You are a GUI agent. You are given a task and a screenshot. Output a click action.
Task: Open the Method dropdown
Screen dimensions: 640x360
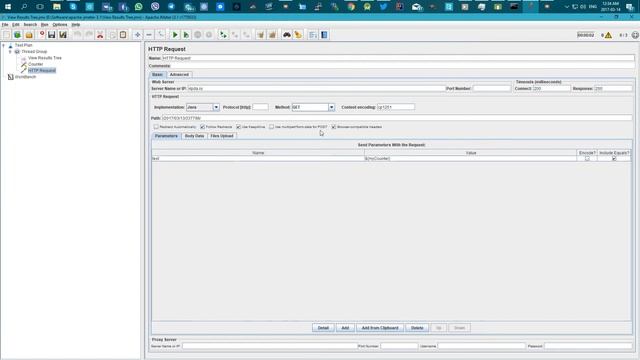click(331, 107)
